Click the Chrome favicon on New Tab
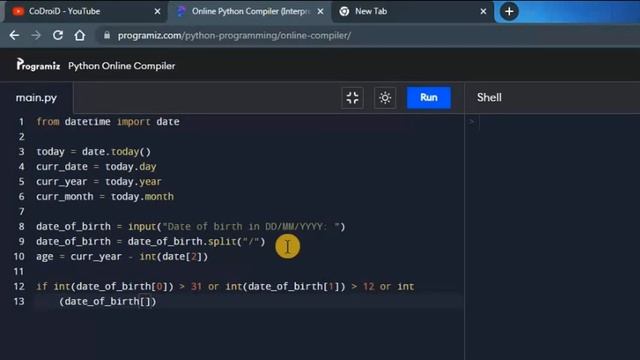 pos(344,11)
